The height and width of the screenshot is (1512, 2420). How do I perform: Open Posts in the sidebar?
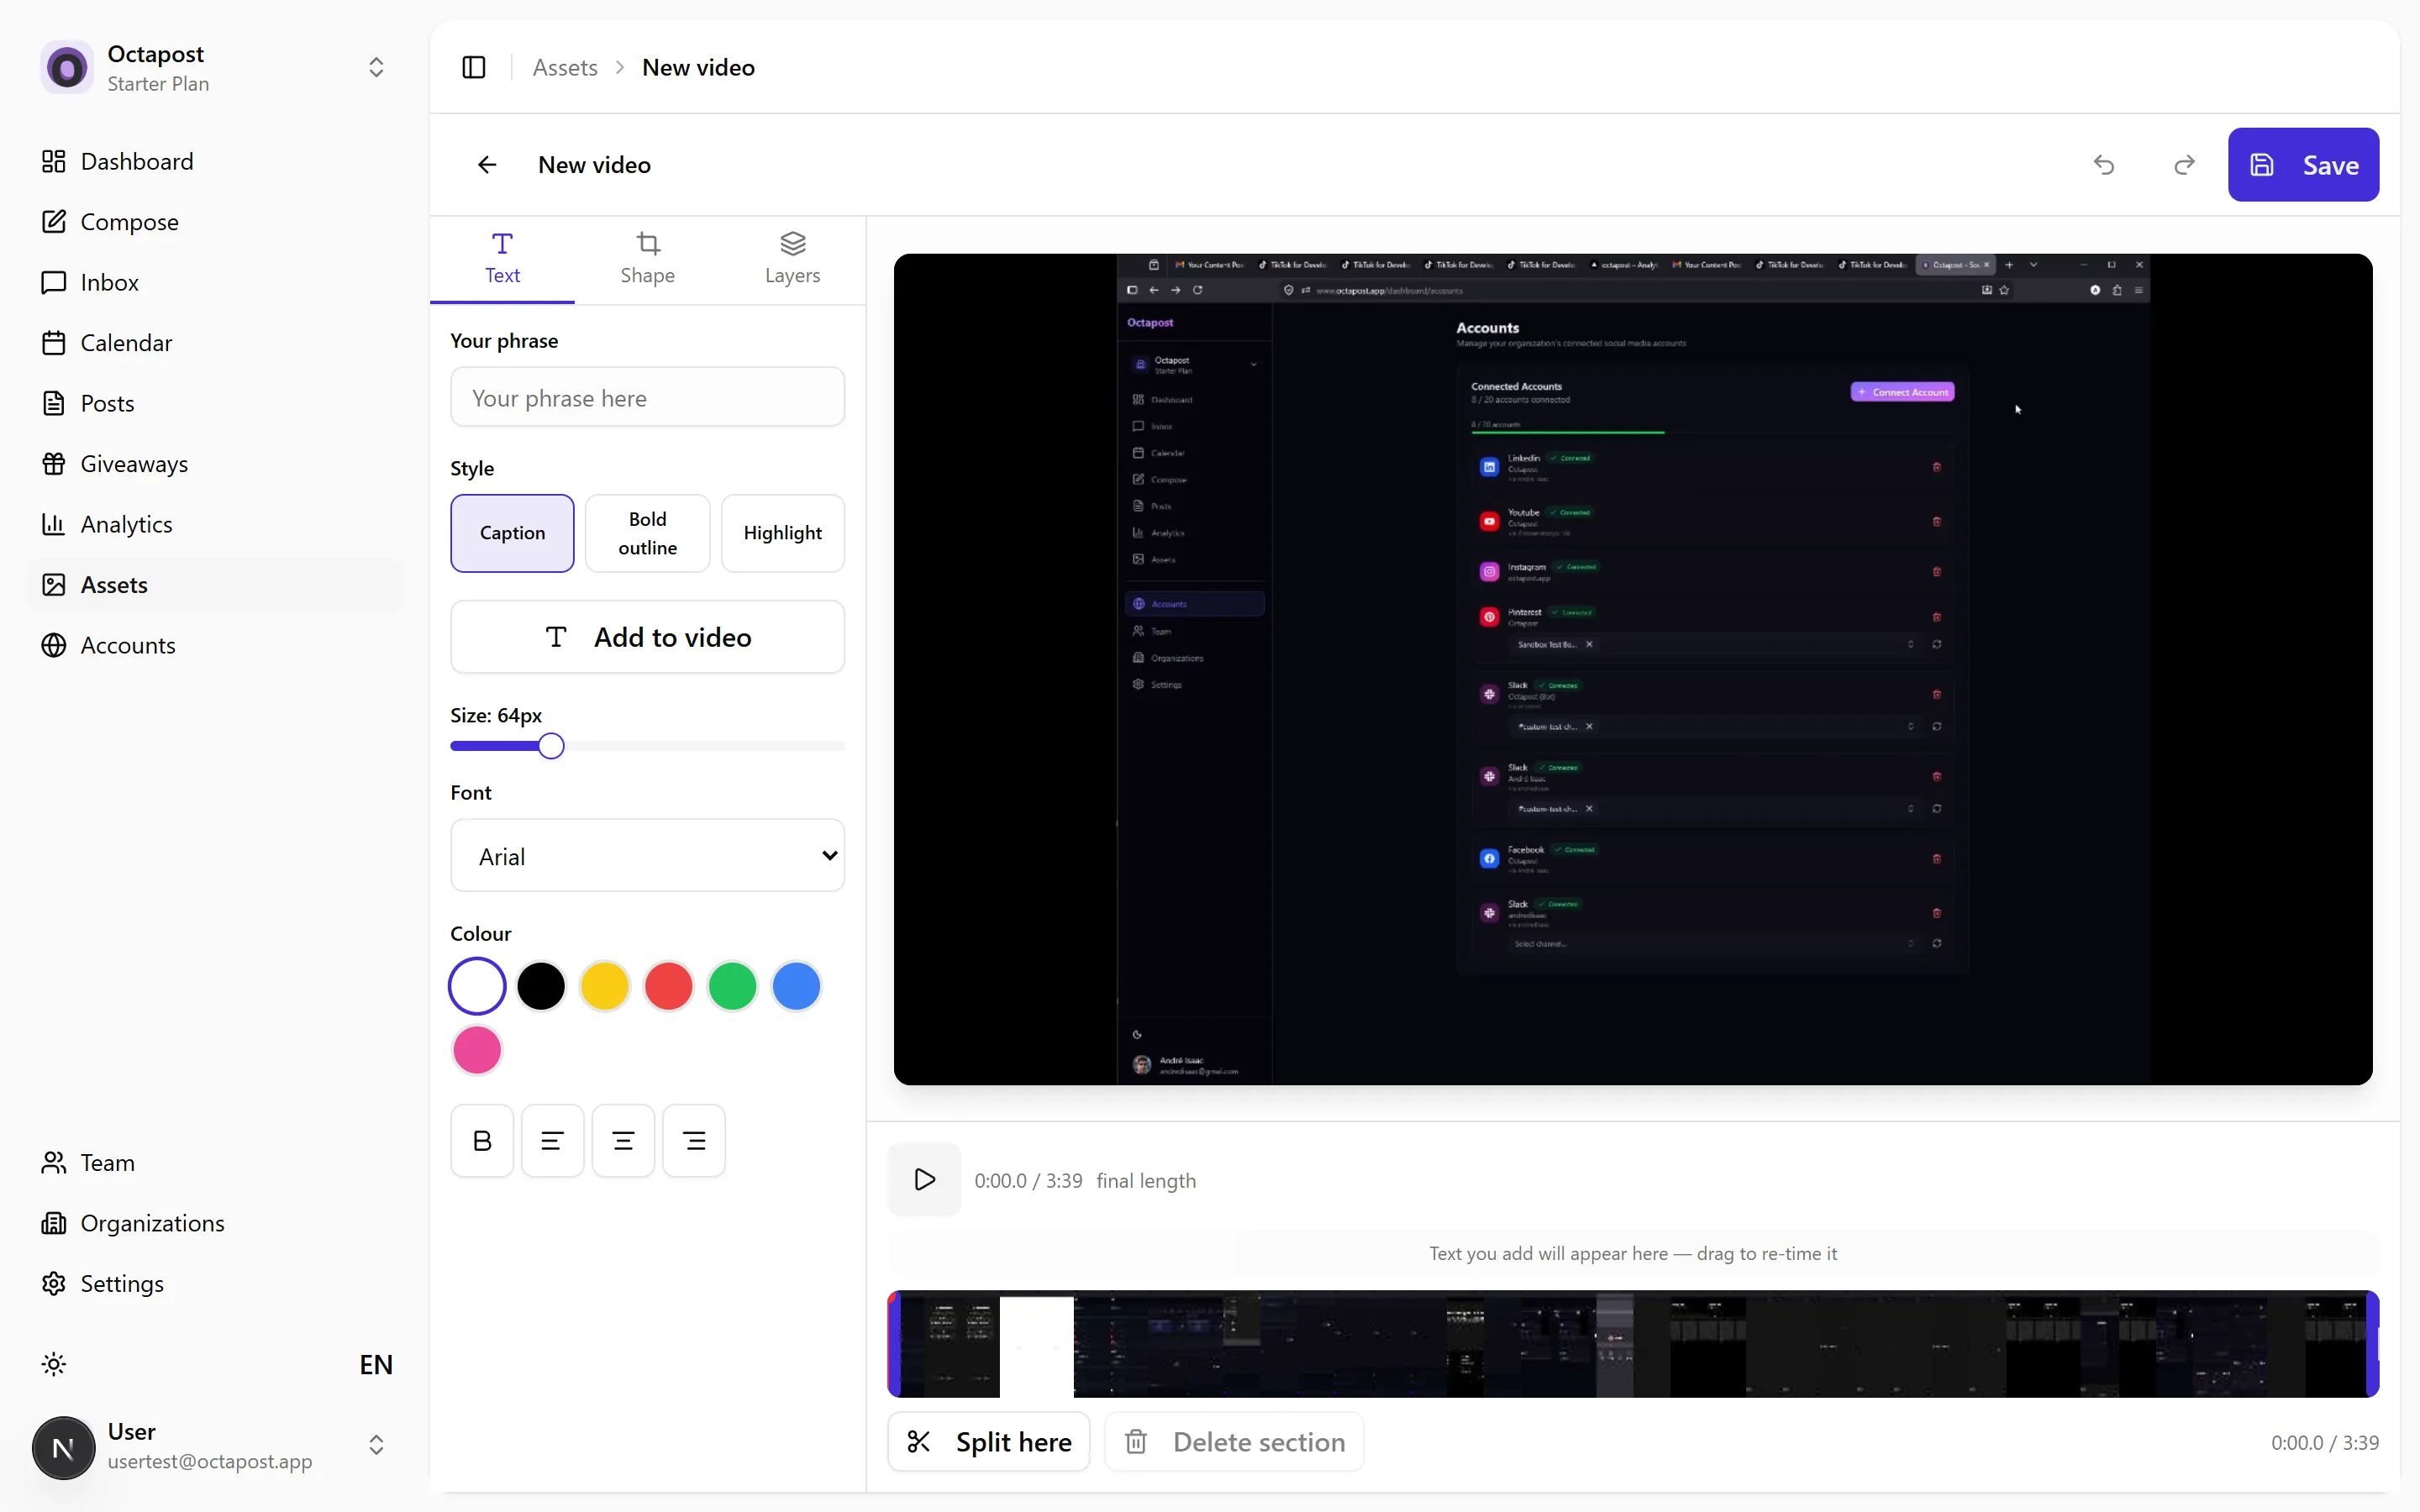pos(216,403)
